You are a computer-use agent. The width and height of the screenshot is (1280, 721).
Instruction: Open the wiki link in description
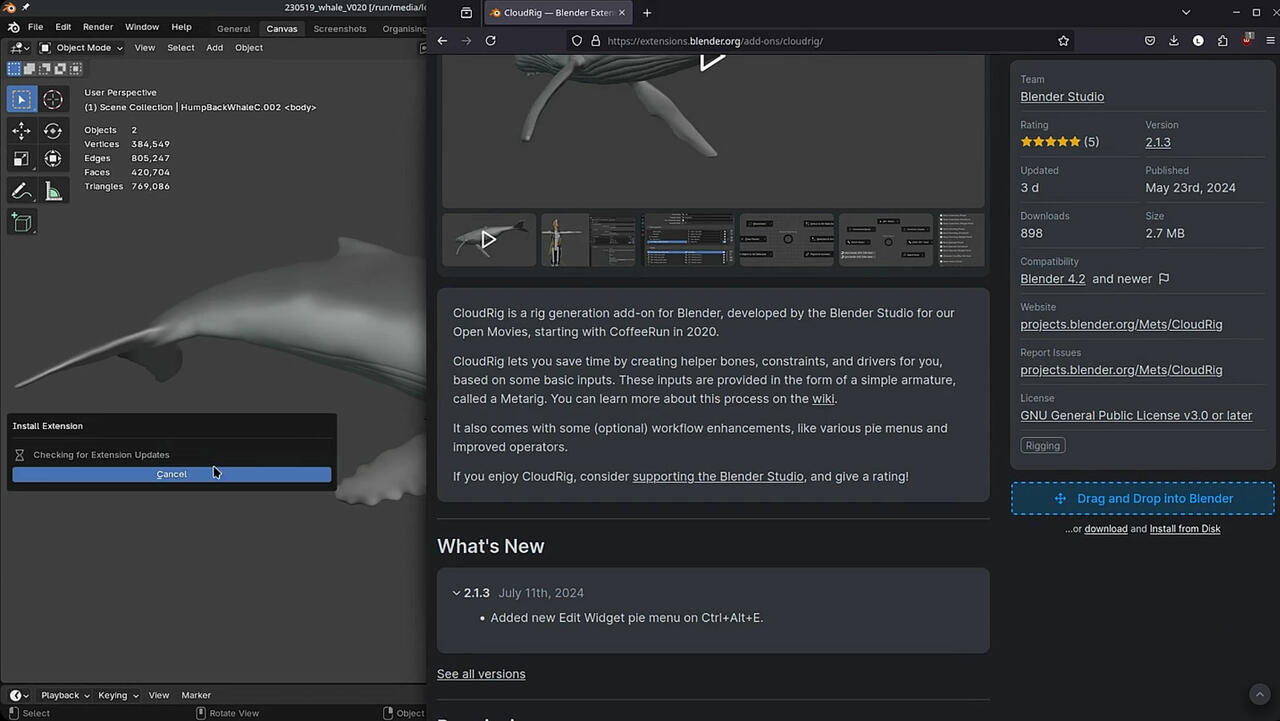823,399
